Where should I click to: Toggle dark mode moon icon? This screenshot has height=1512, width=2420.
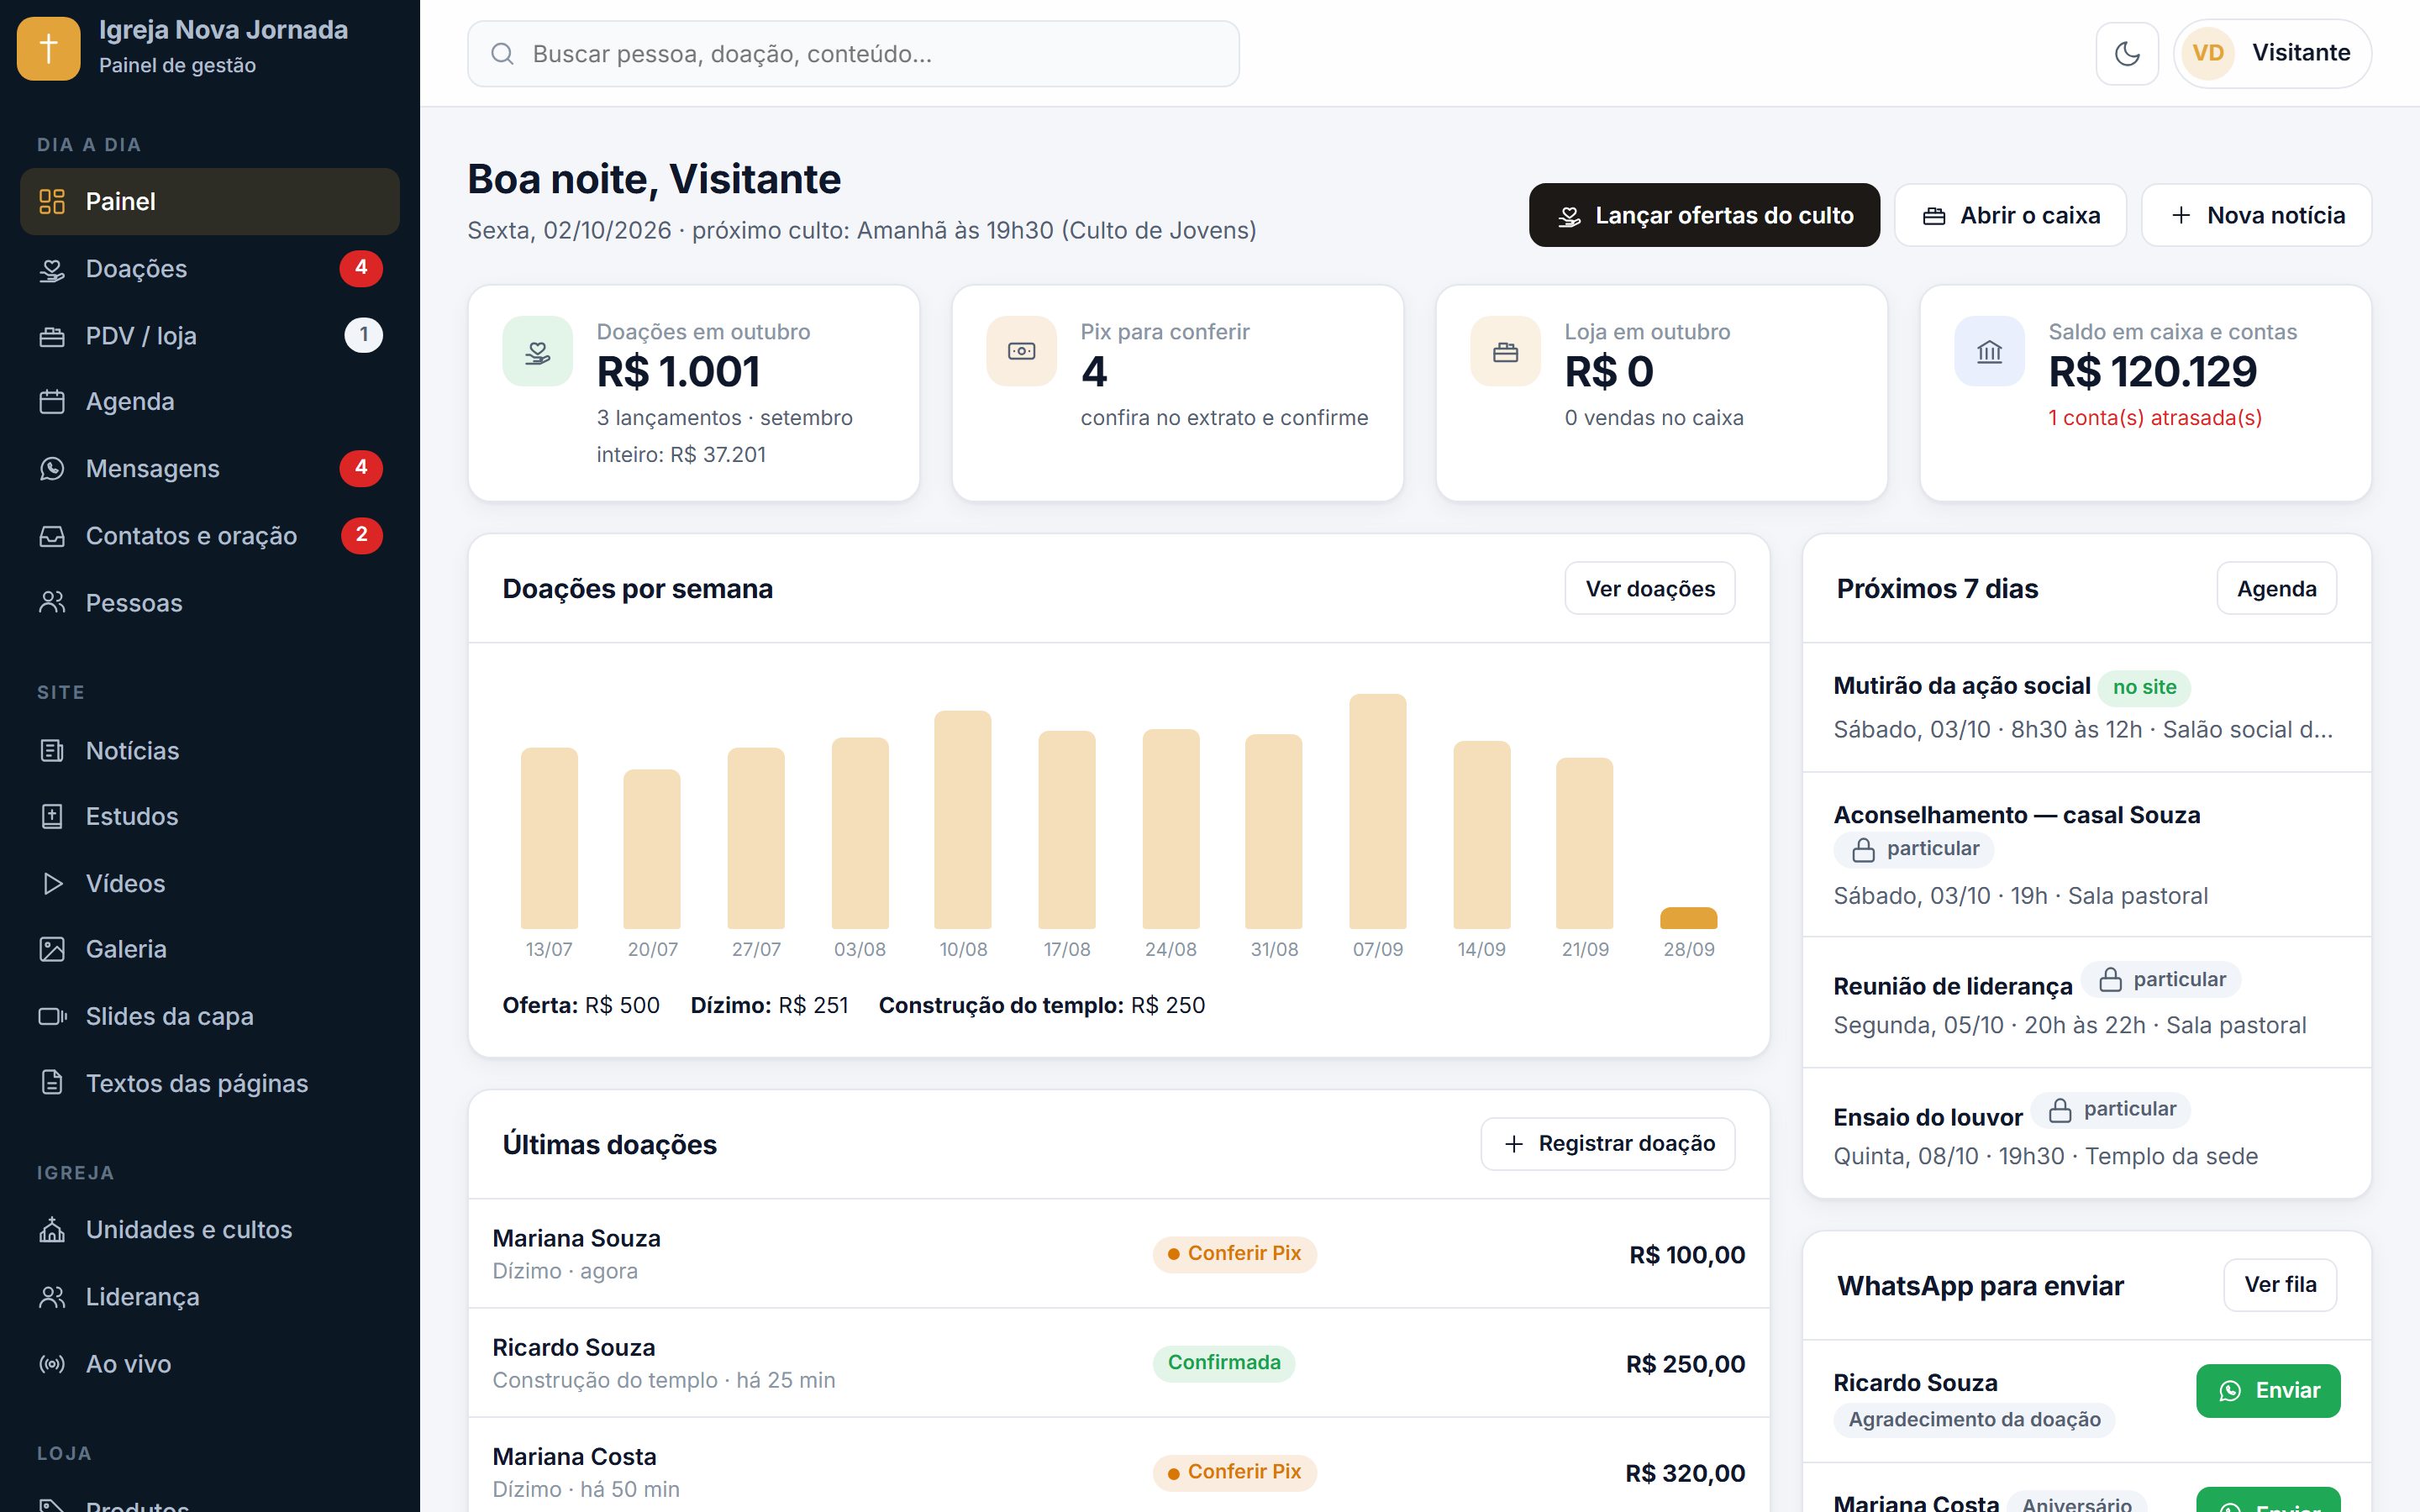pos(2127,53)
